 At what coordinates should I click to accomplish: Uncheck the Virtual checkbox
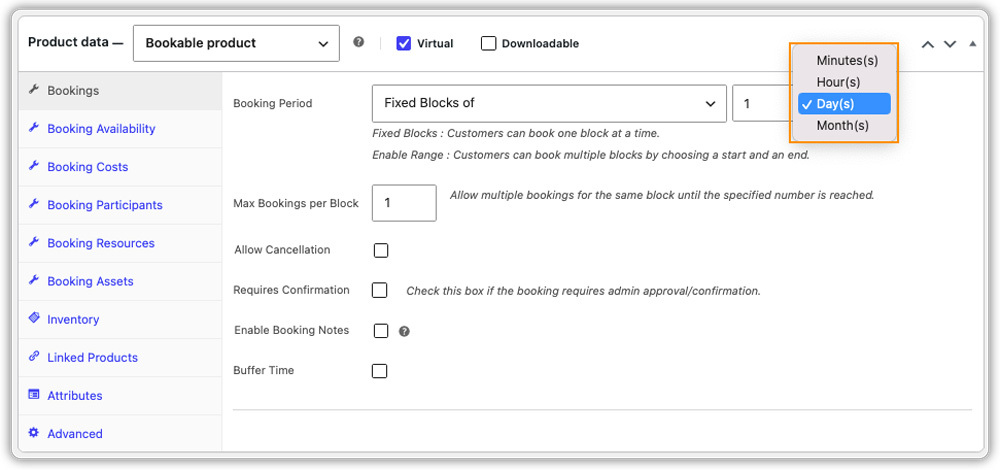[403, 43]
